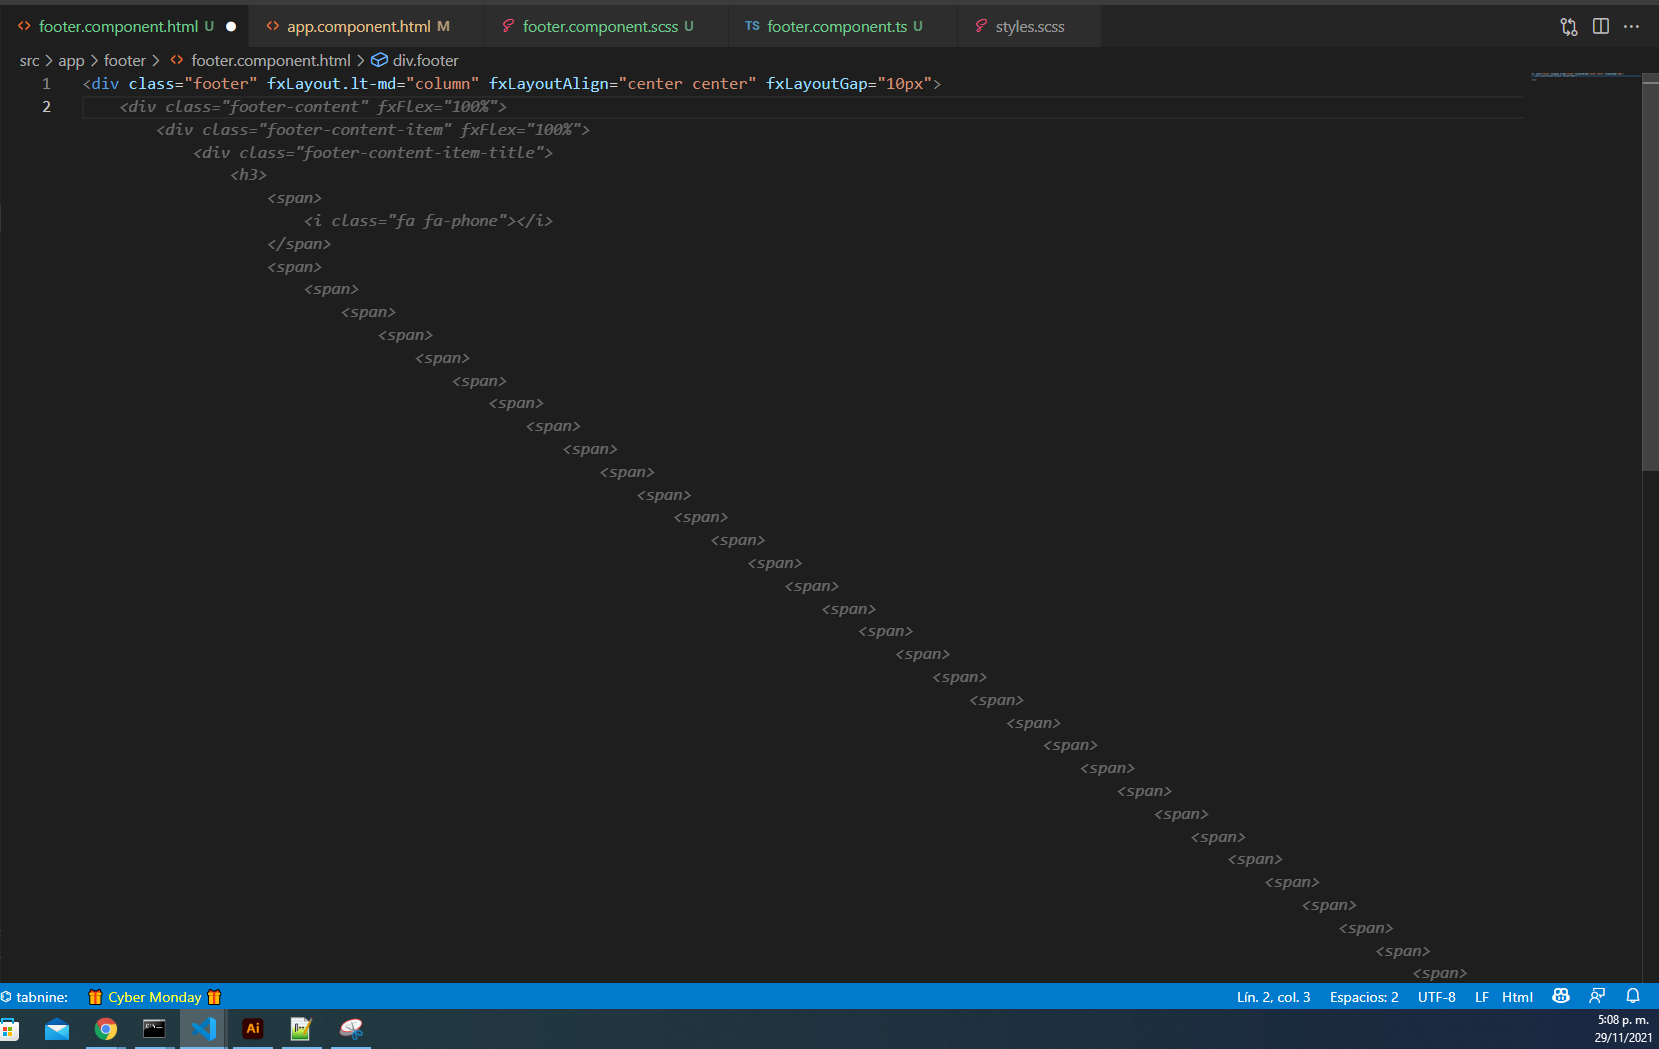Image resolution: width=1659 pixels, height=1049 pixels.
Task: Open the app breadcrumb folder
Action: click(71, 61)
